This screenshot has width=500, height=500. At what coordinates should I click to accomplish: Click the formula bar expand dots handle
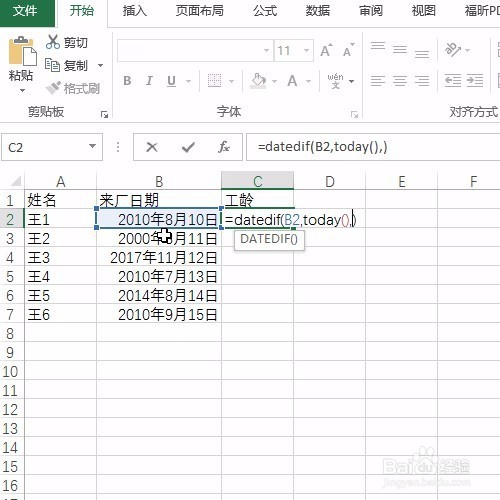tap(118, 147)
